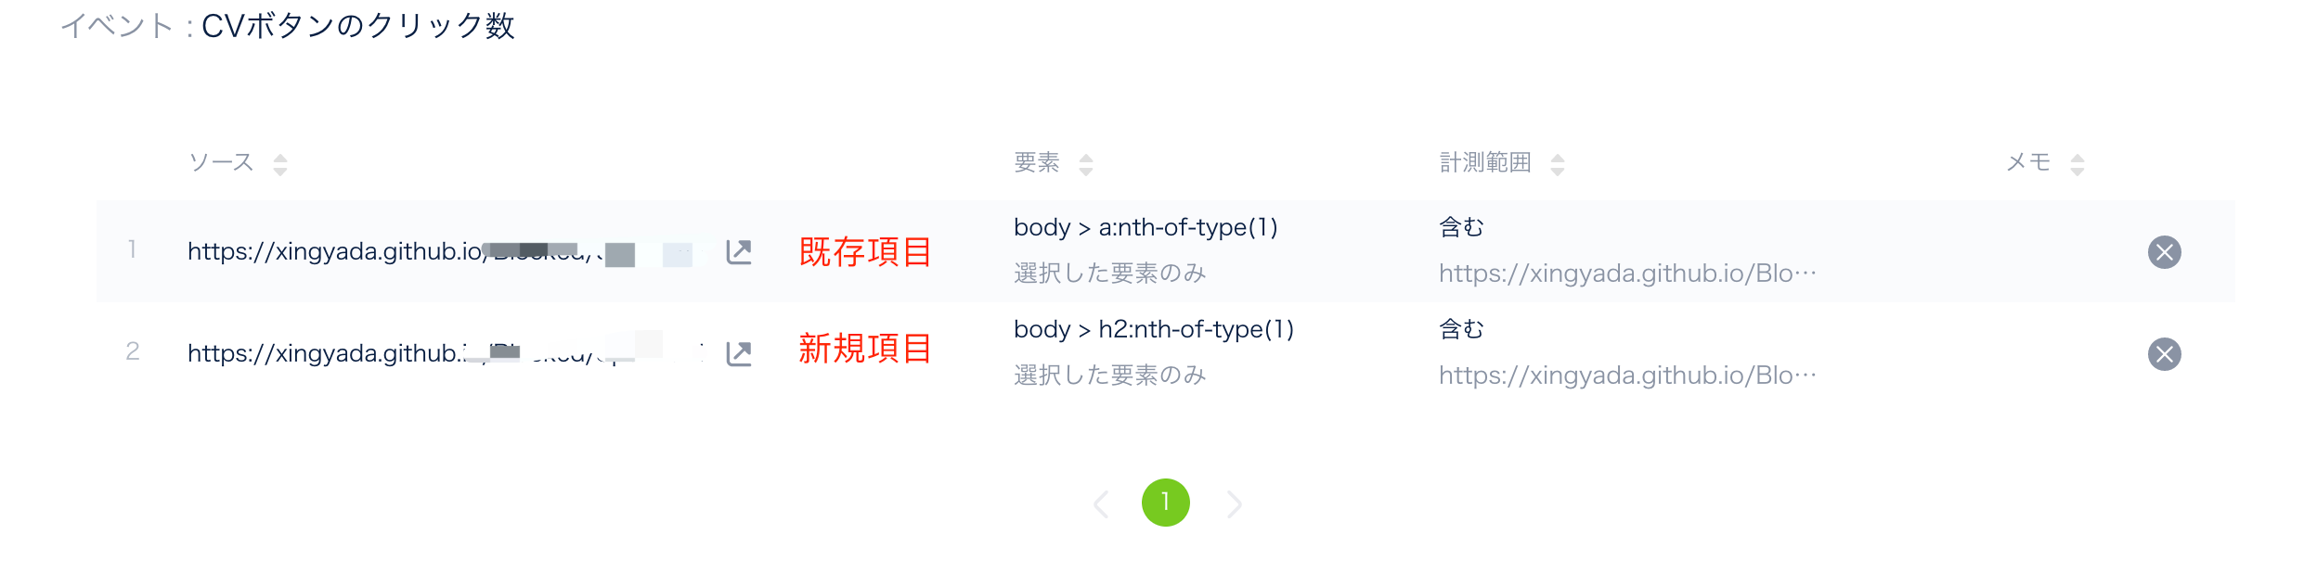Select the body > a:nth-of-type(1) element cell

tap(1145, 228)
